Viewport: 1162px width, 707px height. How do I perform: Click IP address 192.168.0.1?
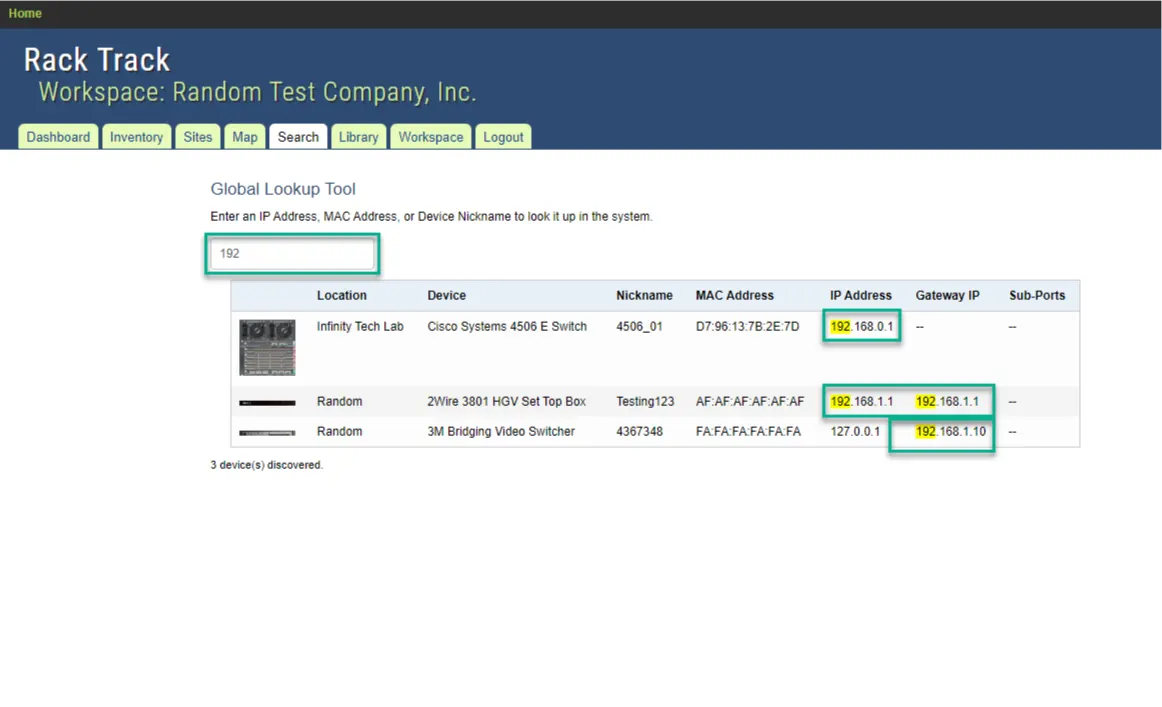click(x=862, y=326)
